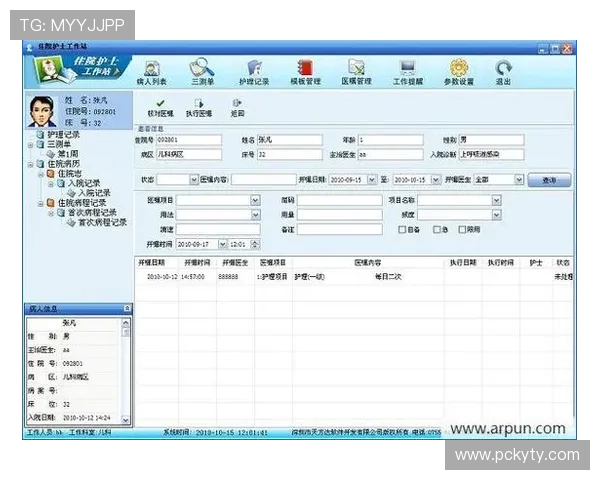Open the 参数设置 gear icon
Image resolution: width=600 pixels, height=480 pixels.
(x=459, y=72)
